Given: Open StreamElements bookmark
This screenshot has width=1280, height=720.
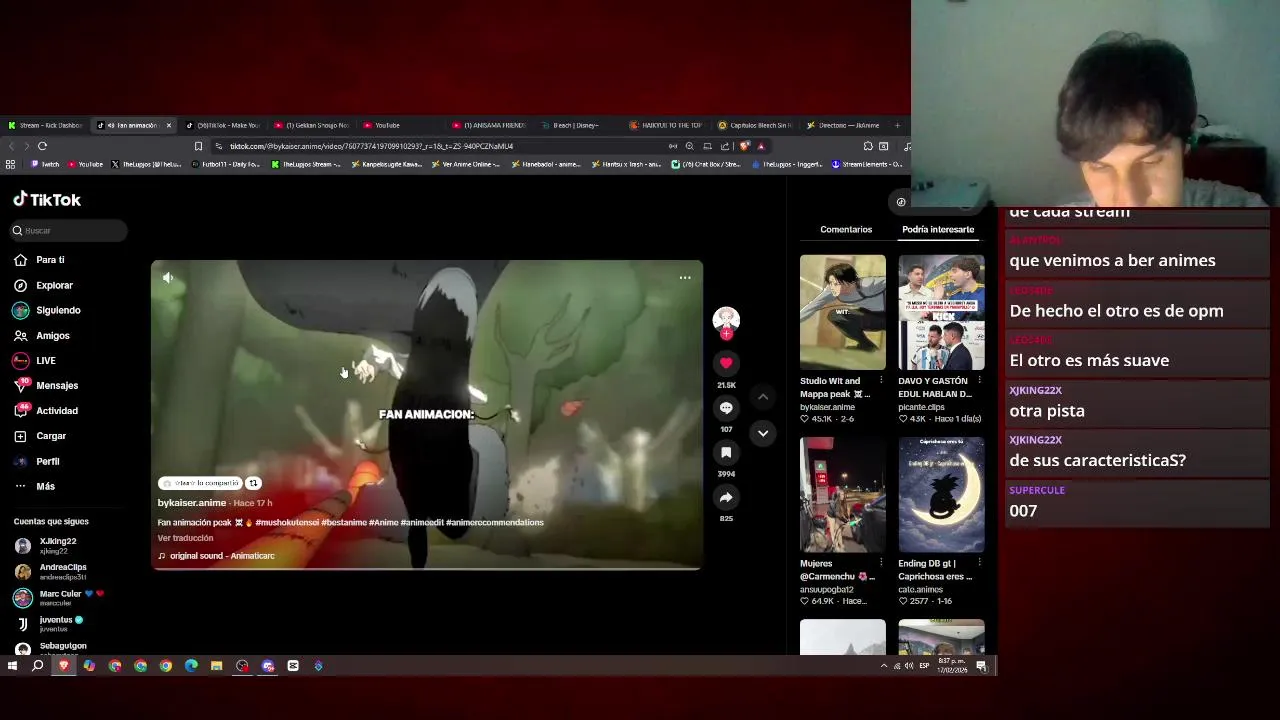Looking at the screenshot, I should point(867,164).
